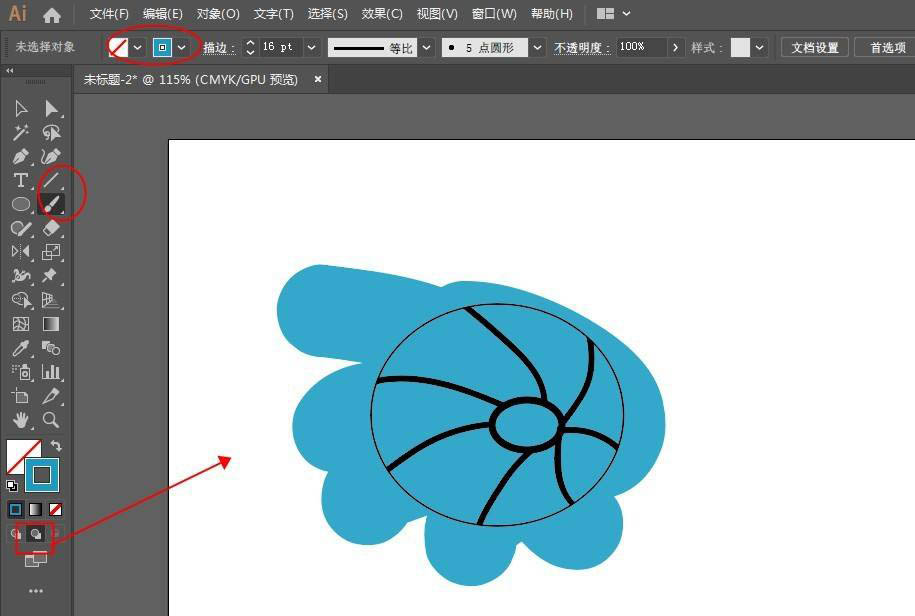This screenshot has width=915, height=616.
Task: Select the Eraser tool
Action: point(51,228)
